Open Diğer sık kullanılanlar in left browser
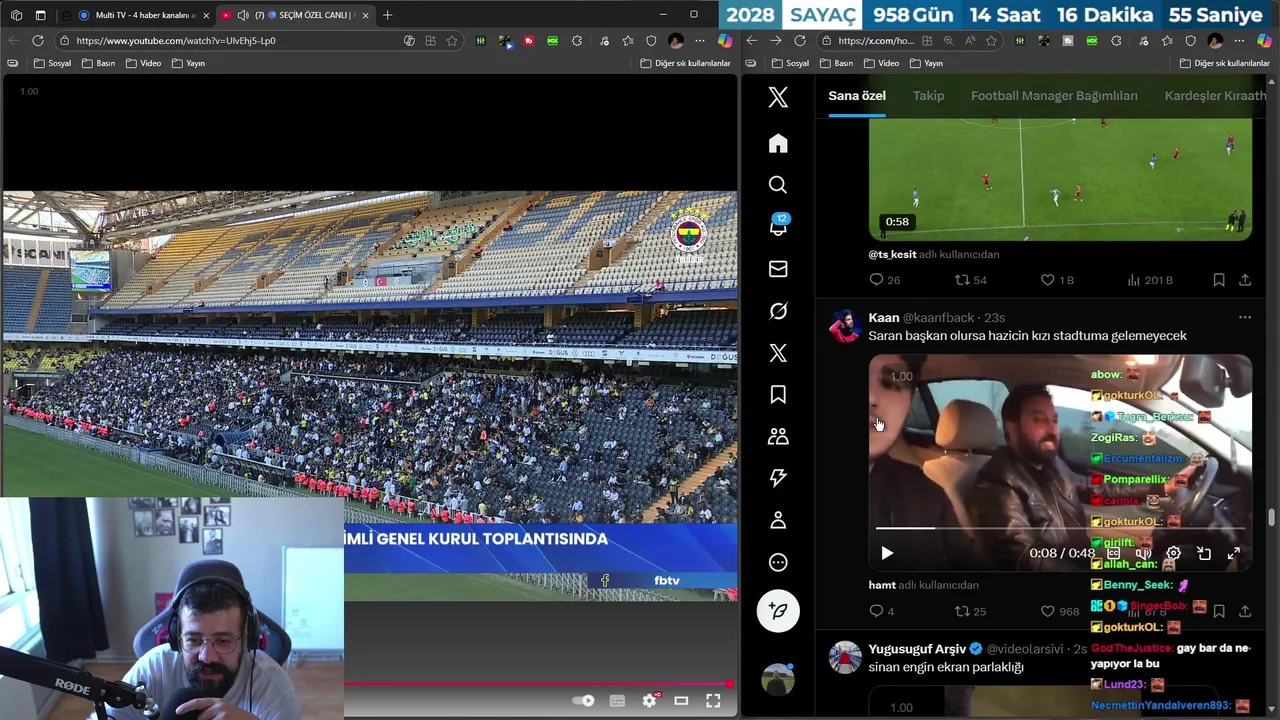This screenshot has height=720, width=1280. tap(685, 63)
